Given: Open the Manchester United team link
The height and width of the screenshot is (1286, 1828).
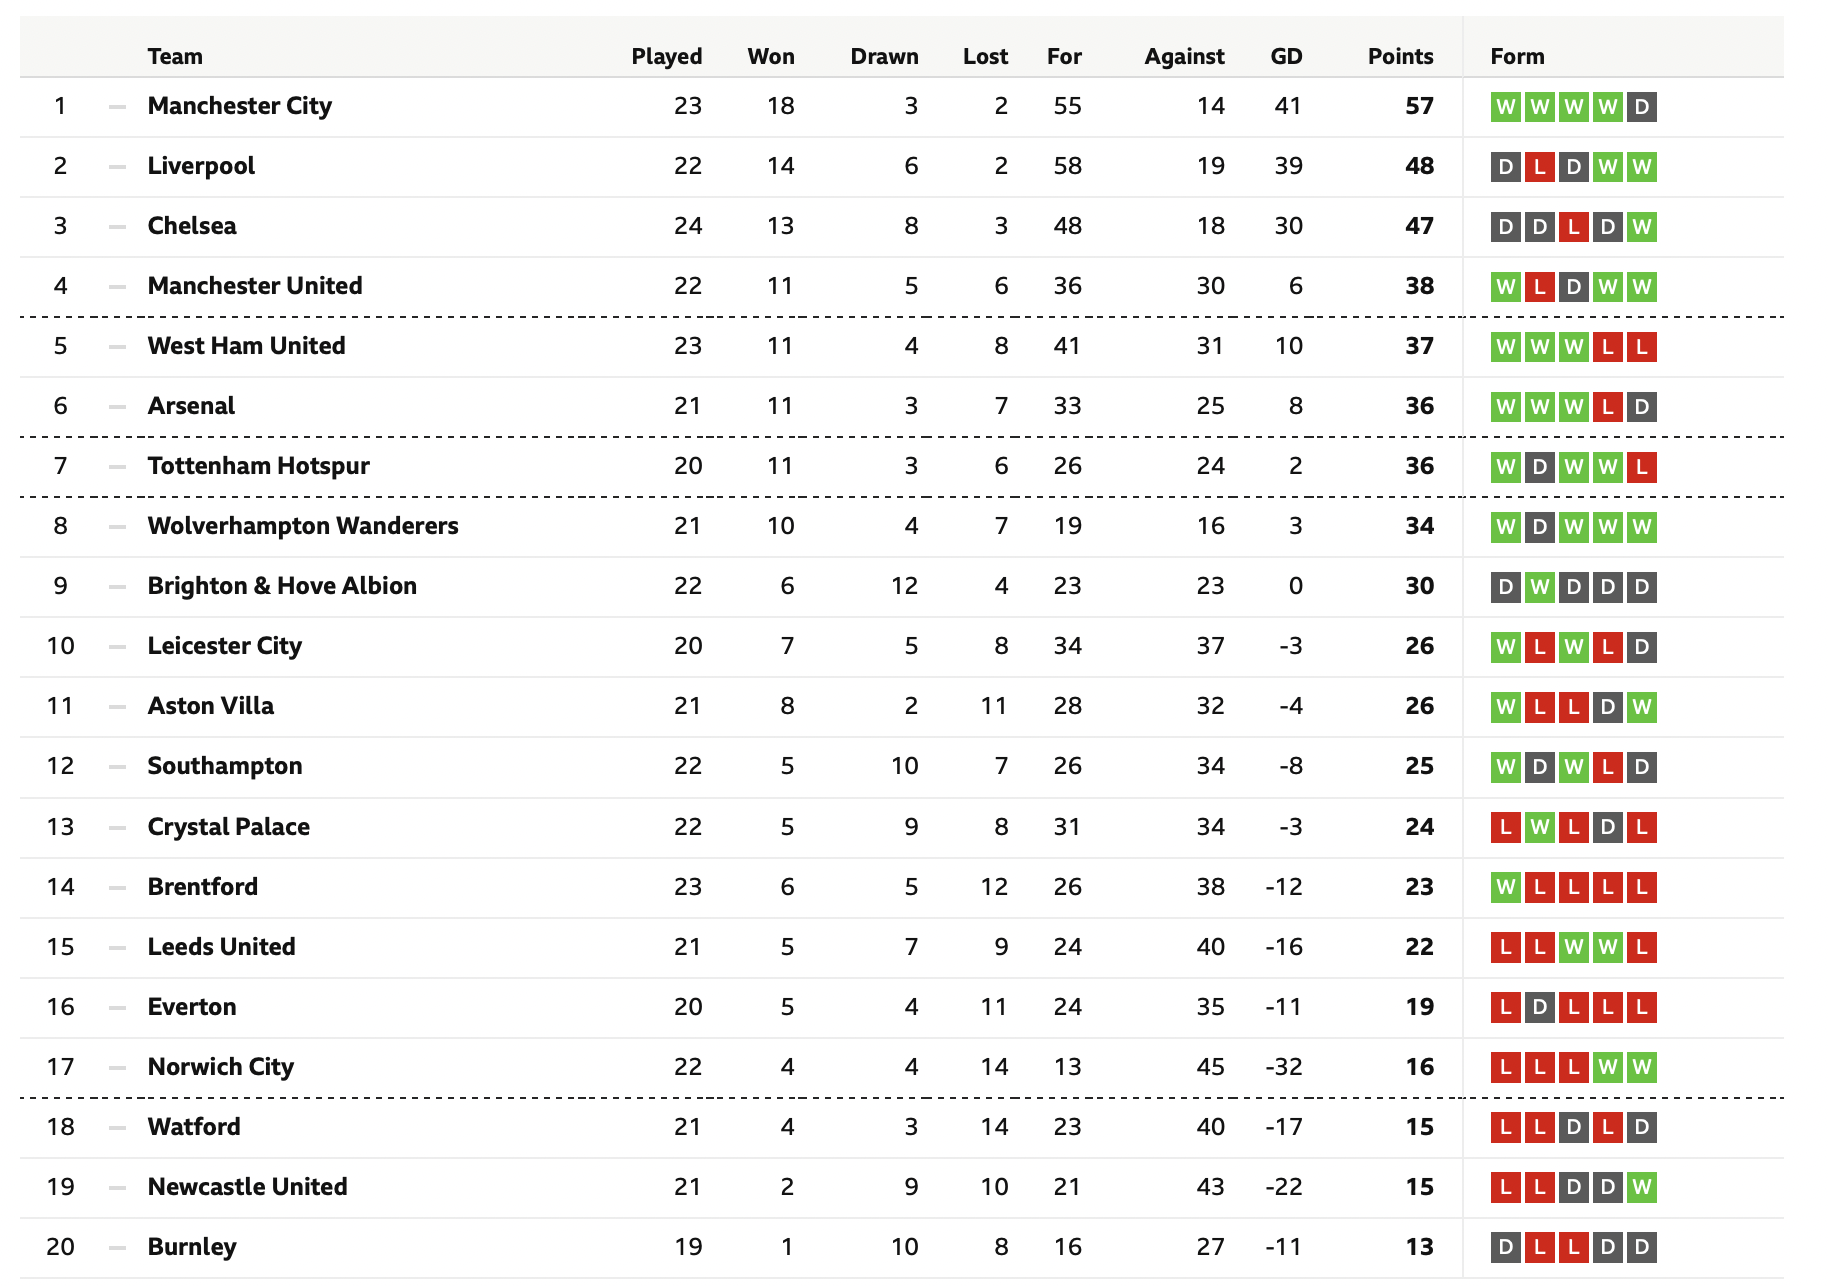Looking at the screenshot, I should click(255, 286).
